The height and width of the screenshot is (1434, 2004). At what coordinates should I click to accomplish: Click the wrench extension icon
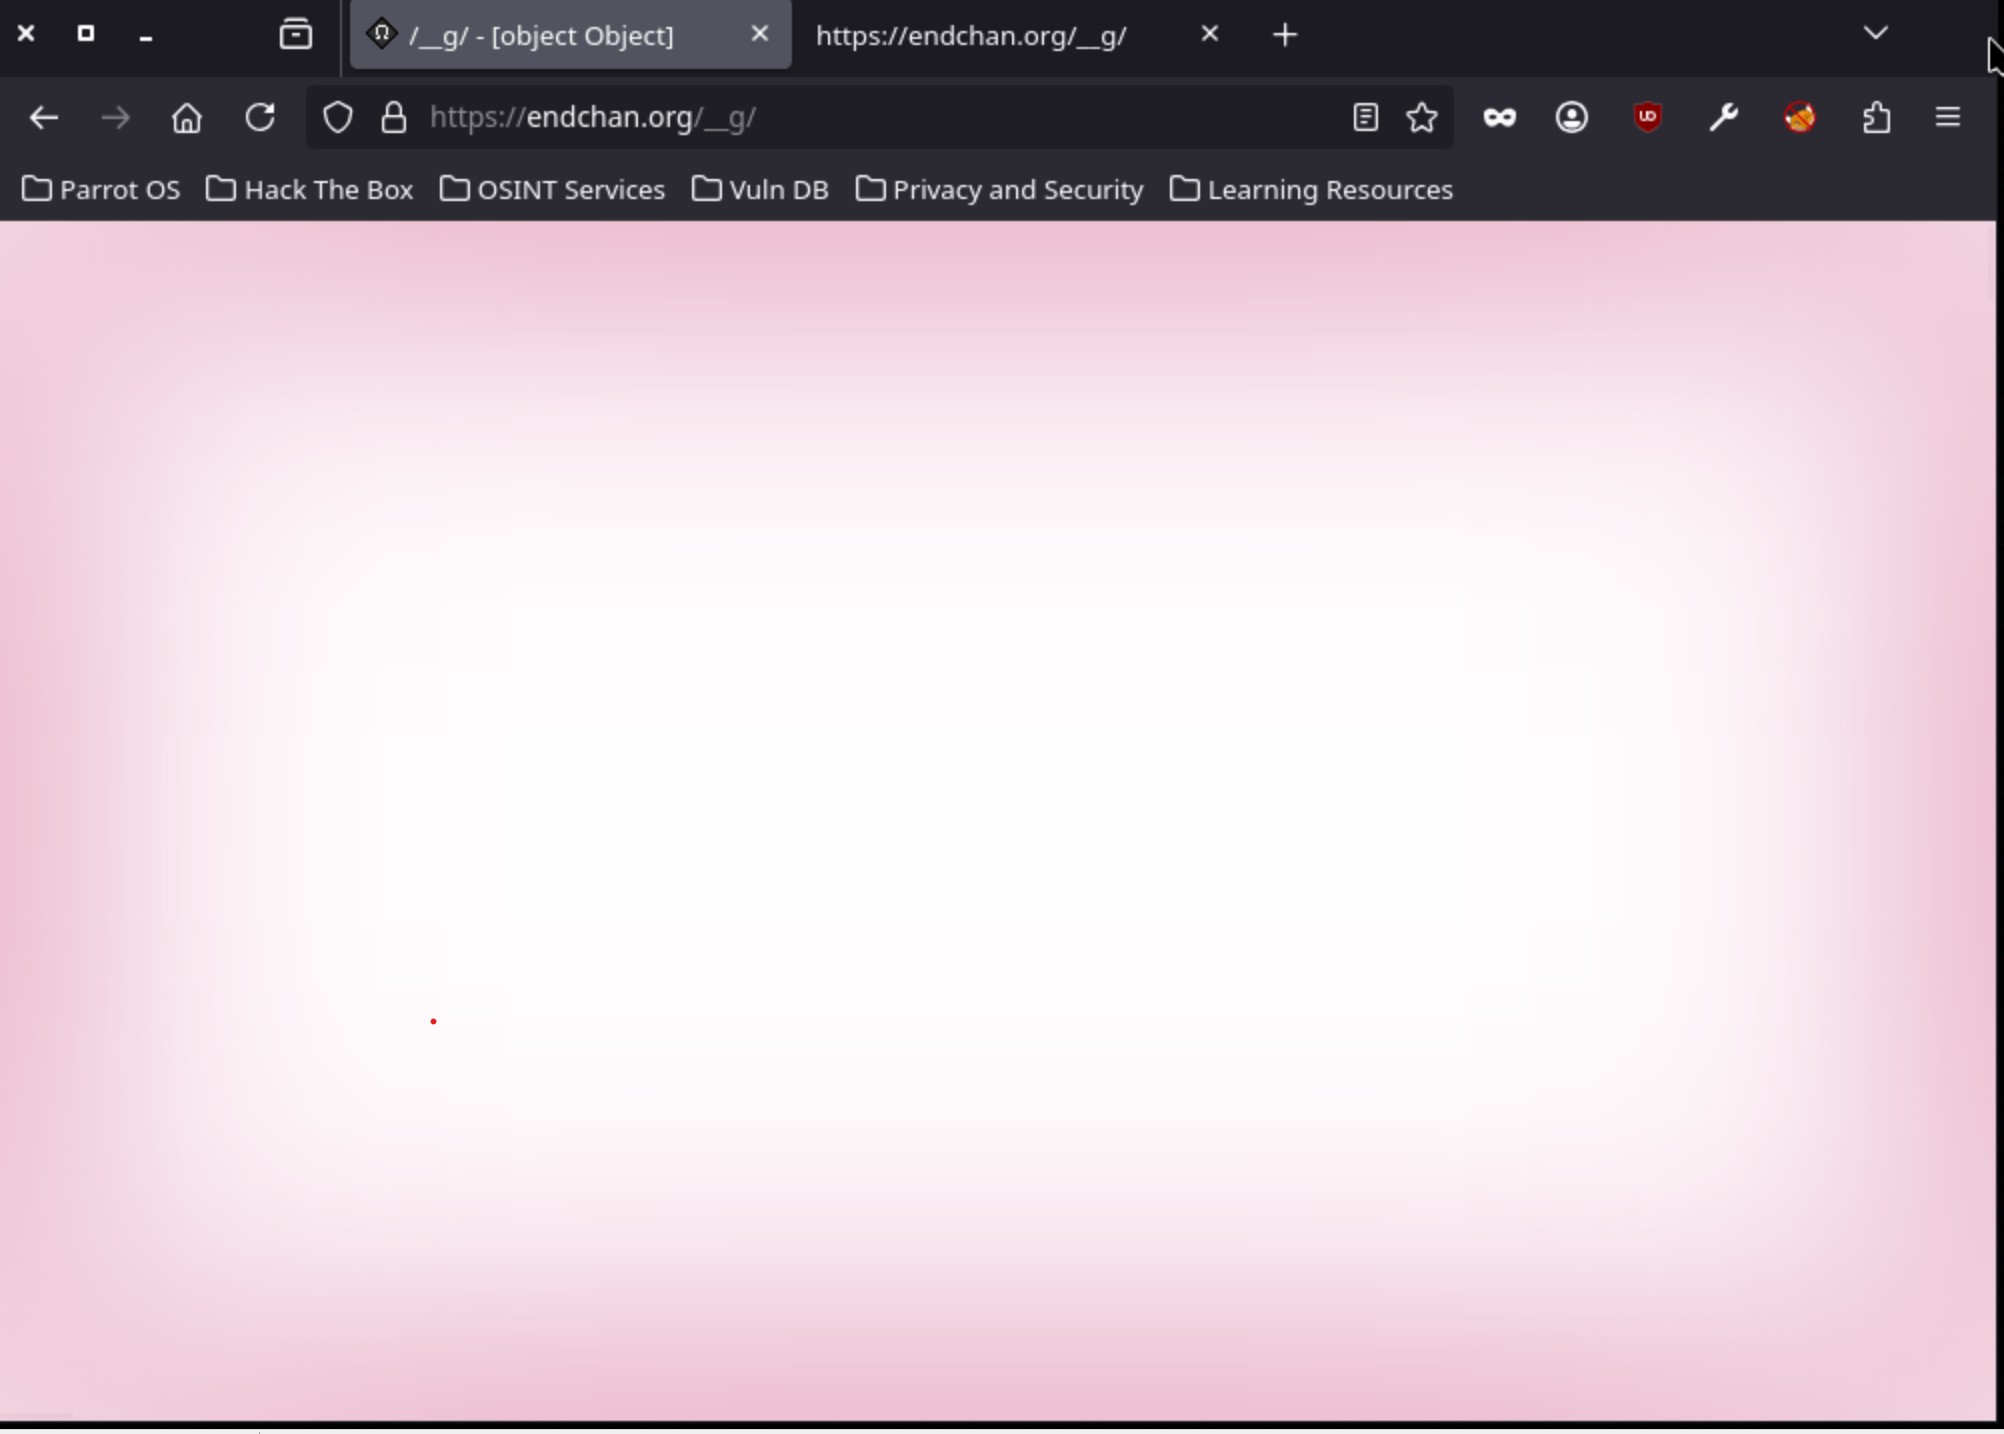point(1723,118)
